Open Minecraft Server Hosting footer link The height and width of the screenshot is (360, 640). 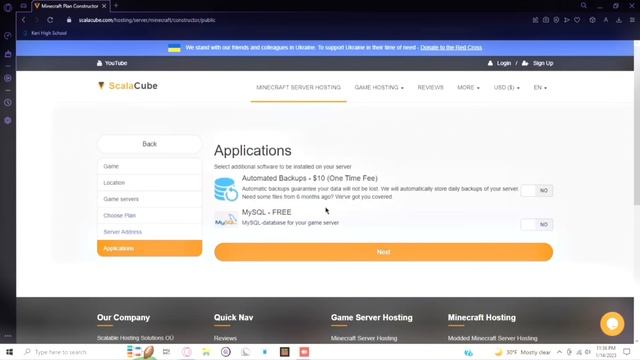pyautogui.click(x=364, y=338)
